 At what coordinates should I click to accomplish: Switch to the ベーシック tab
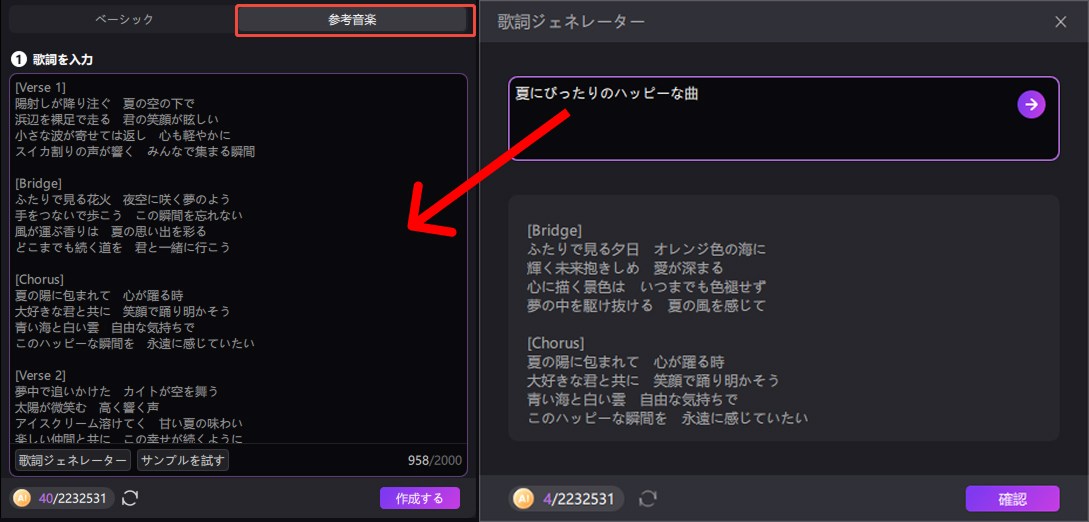(x=124, y=19)
